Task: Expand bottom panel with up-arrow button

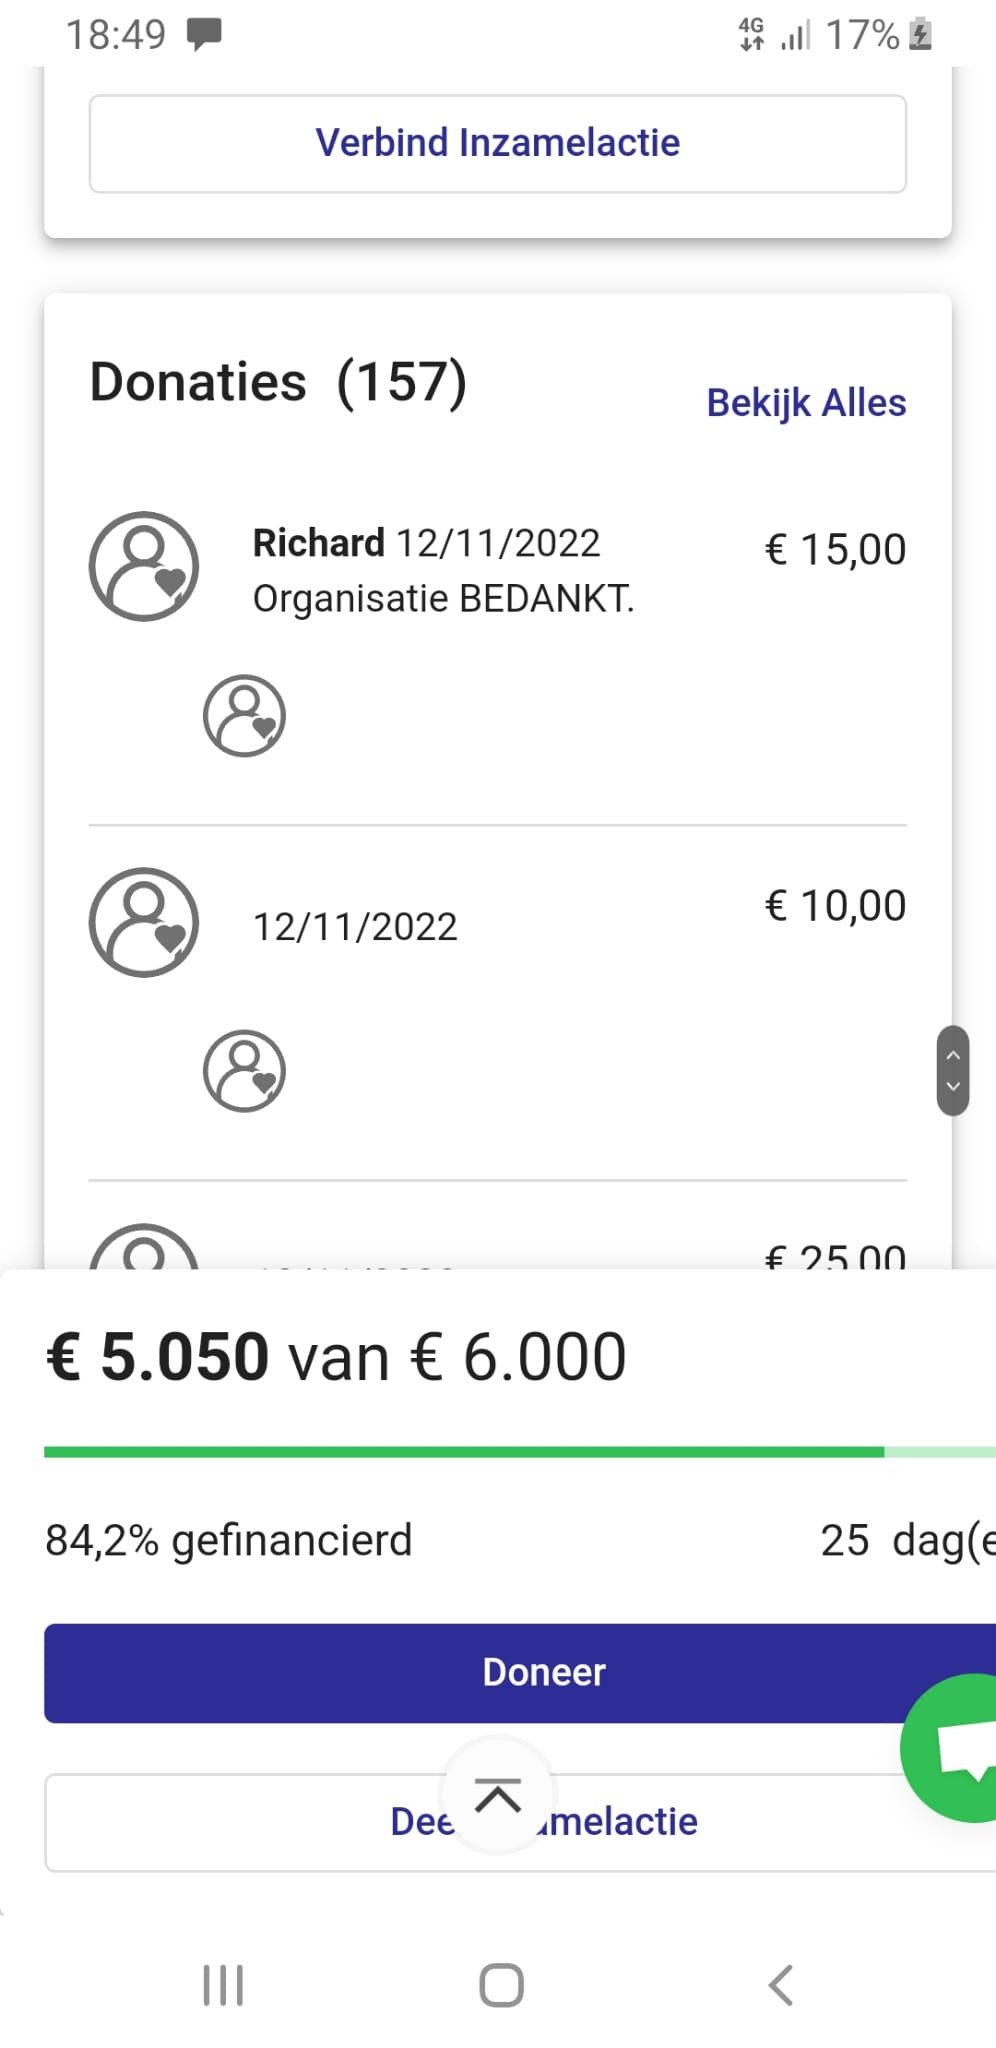Action: tap(498, 1796)
